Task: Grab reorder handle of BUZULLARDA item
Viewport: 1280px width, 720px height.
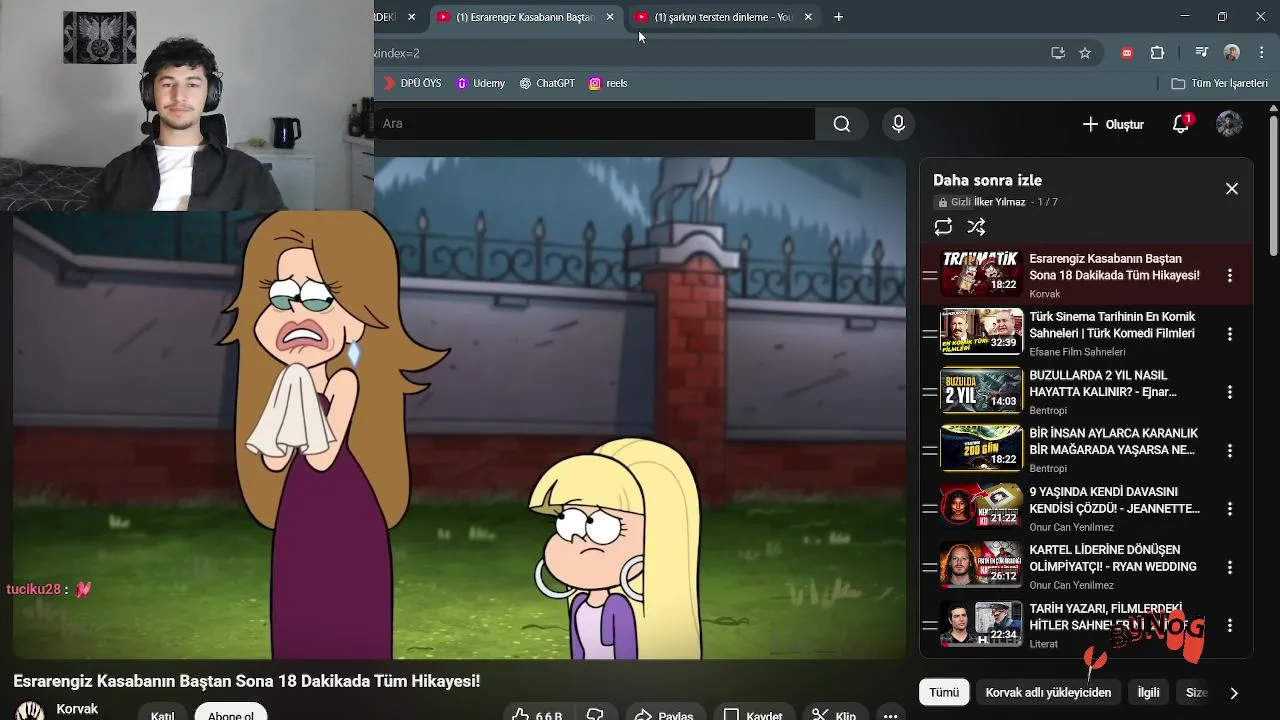Action: click(x=930, y=391)
